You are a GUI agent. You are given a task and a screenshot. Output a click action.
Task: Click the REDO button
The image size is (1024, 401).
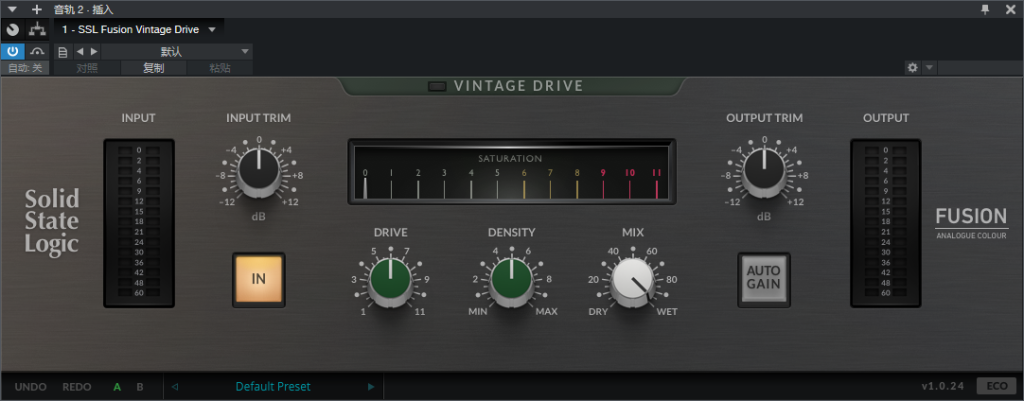(77, 387)
